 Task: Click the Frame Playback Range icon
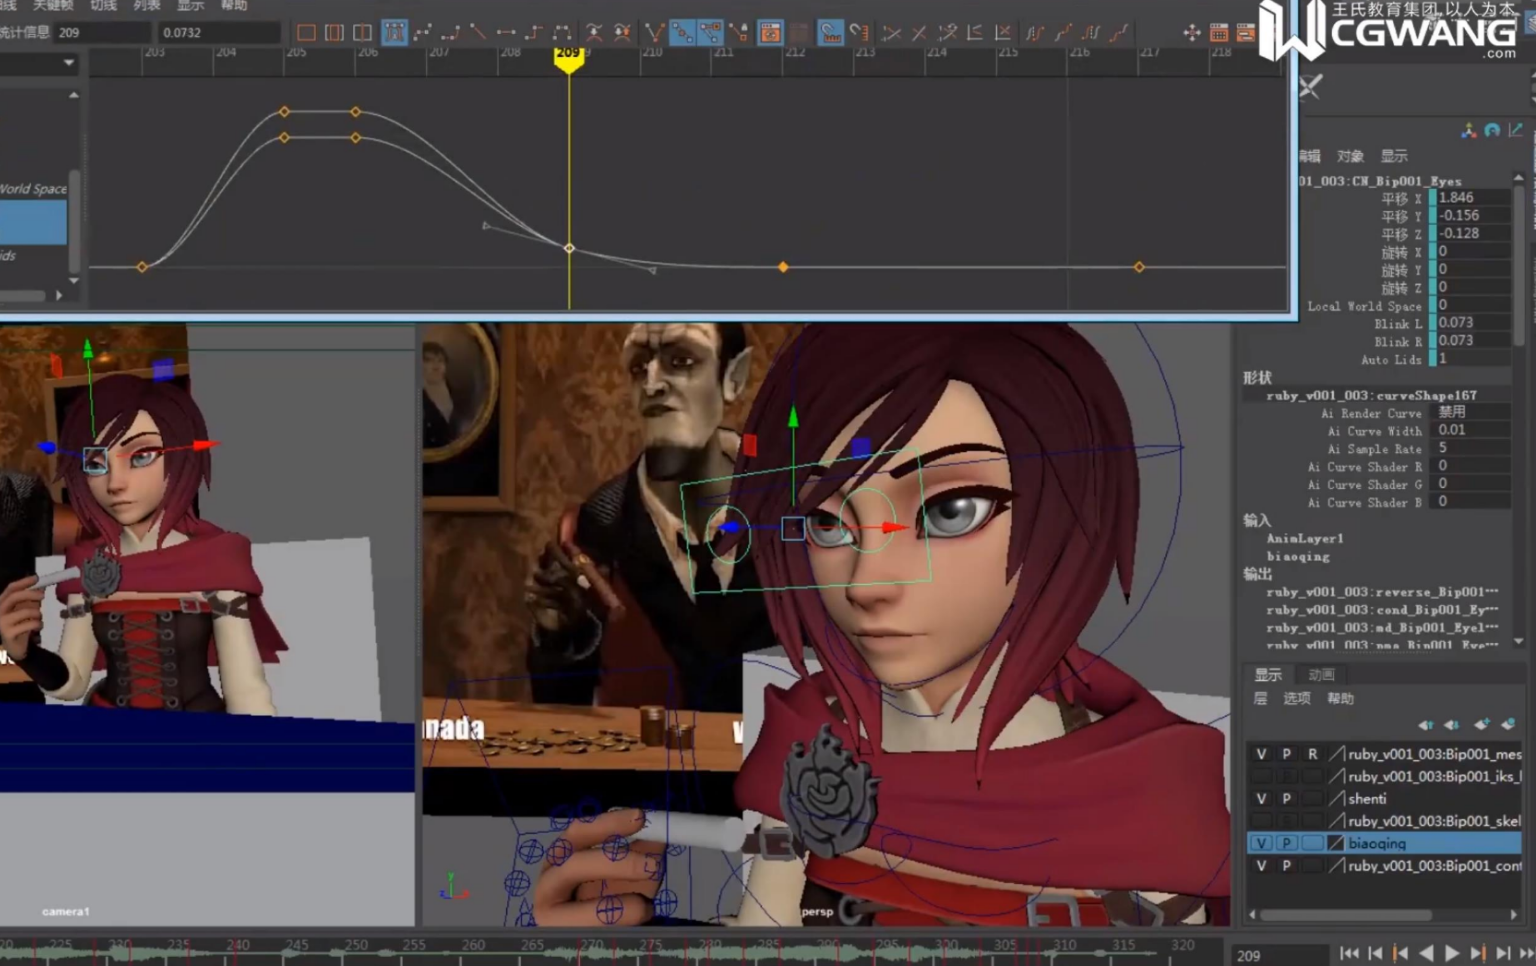334,33
